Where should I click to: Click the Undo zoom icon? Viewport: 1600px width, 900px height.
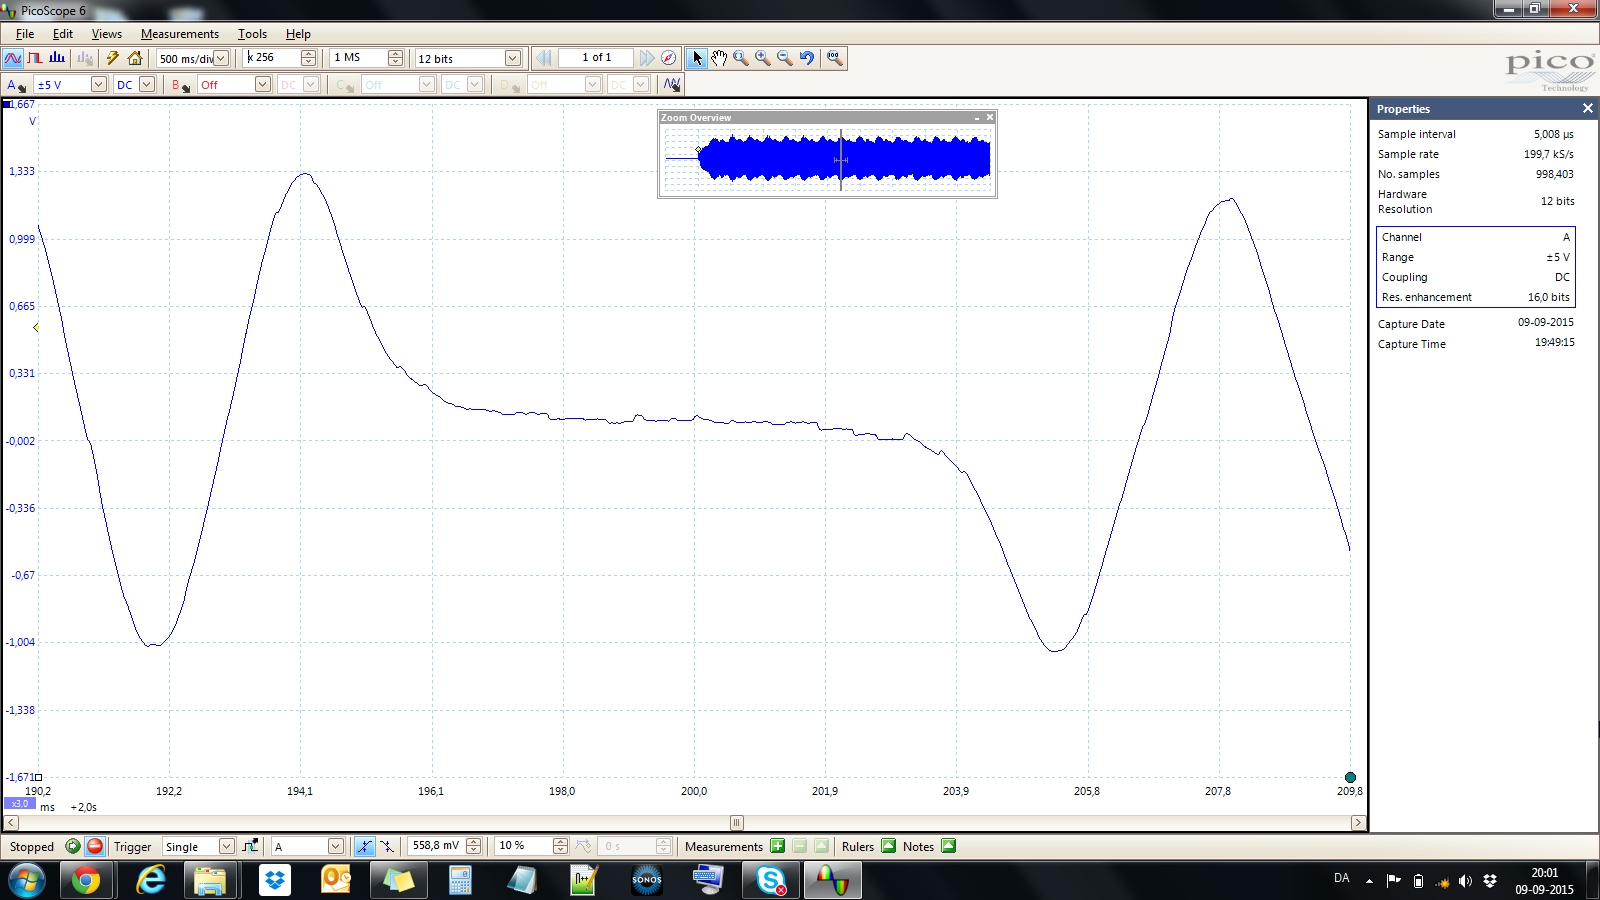click(807, 58)
